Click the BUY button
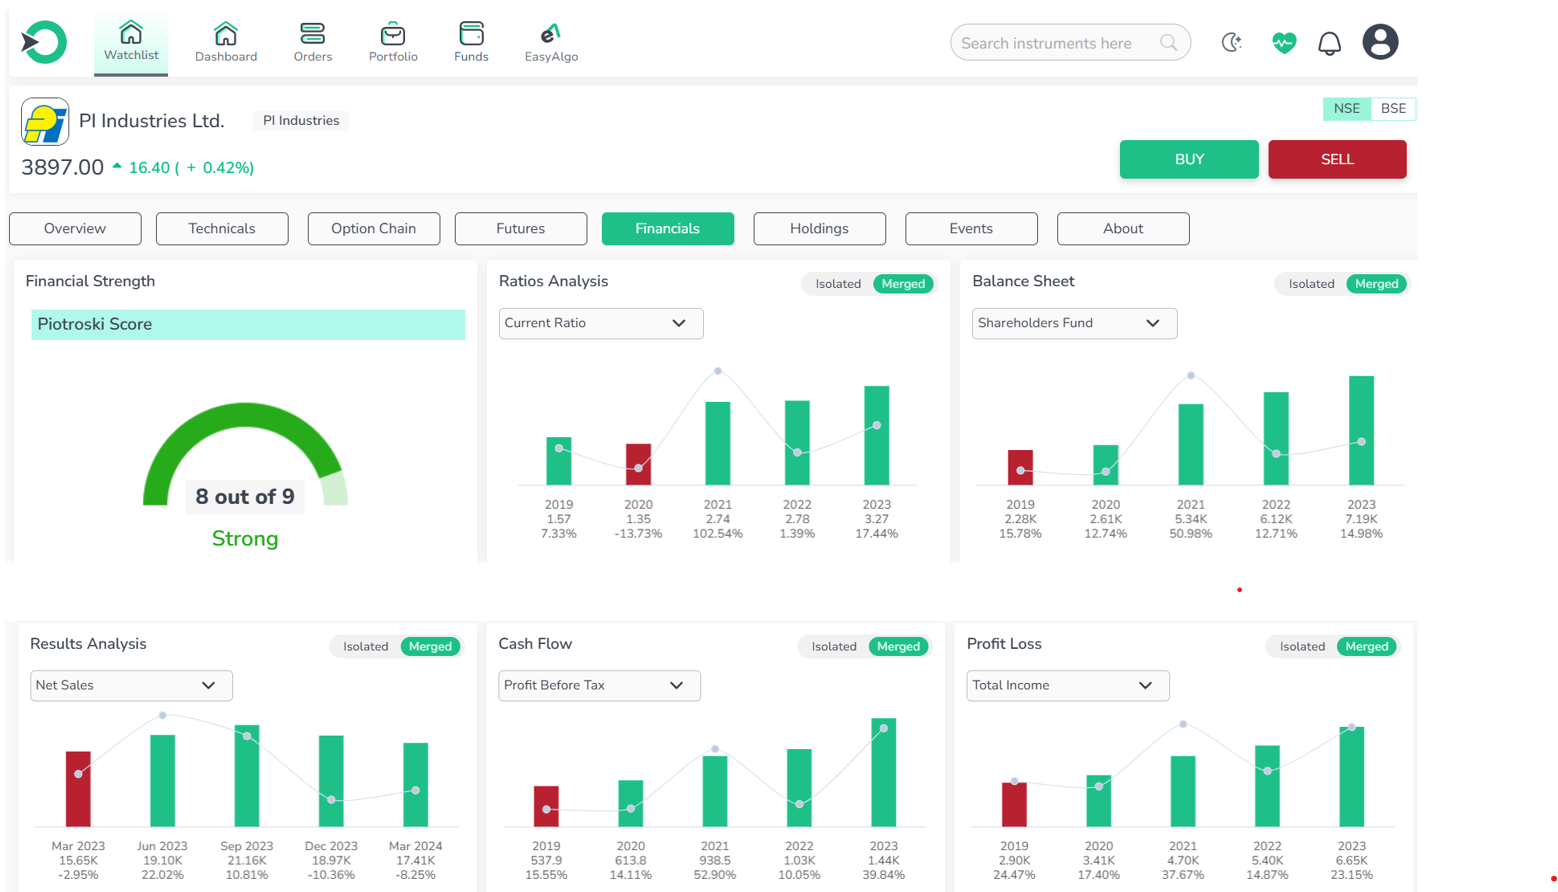The image size is (1558, 892). click(1189, 159)
